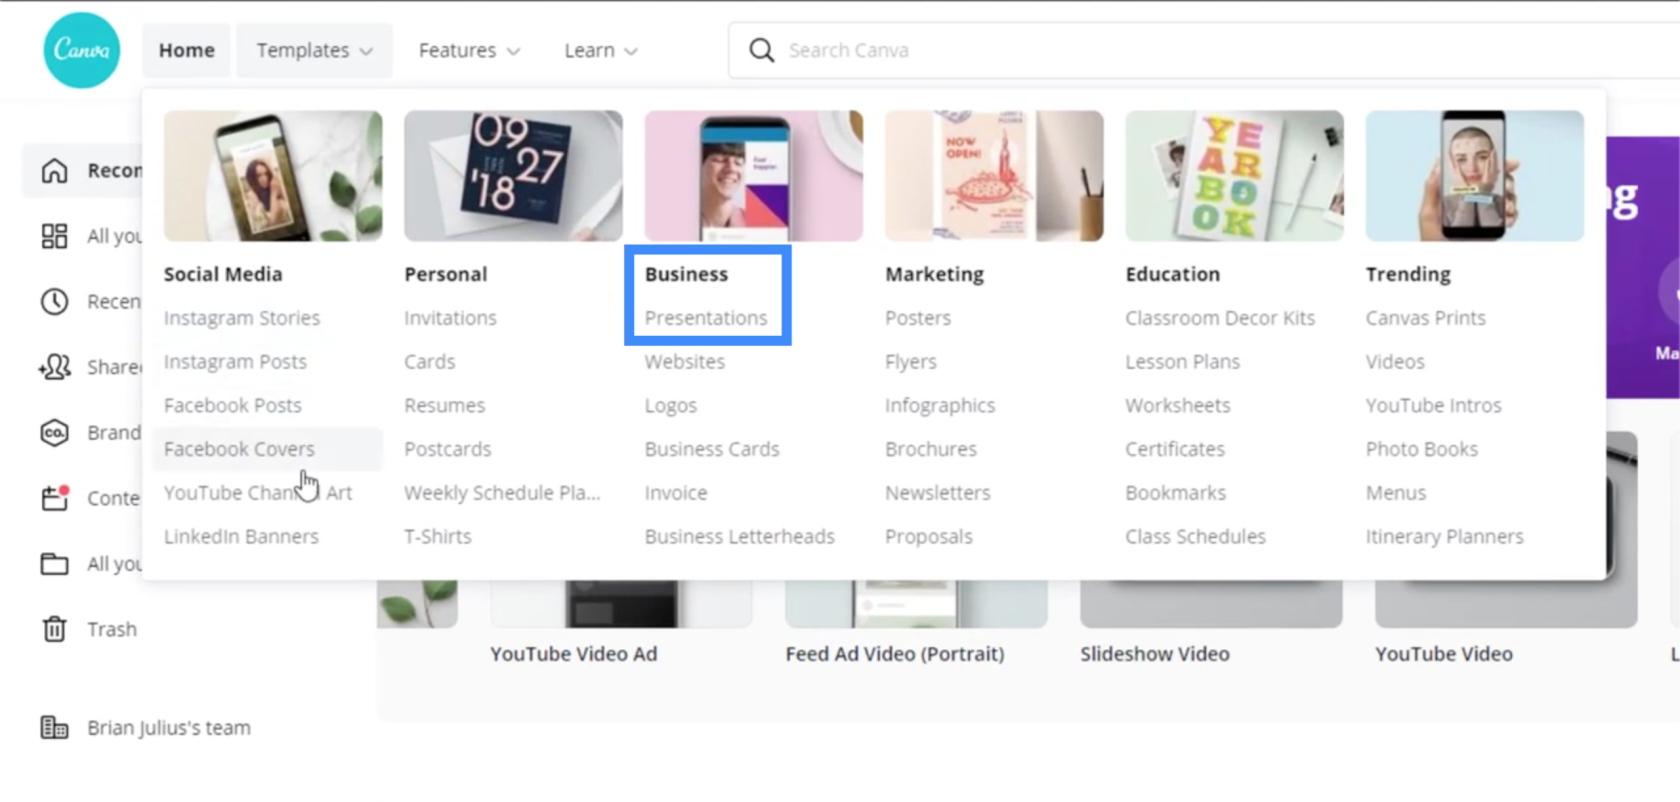This screenshot has height=802, width=1680.
Task: Open the Personal category thumbnail
Action: point(513,176)
